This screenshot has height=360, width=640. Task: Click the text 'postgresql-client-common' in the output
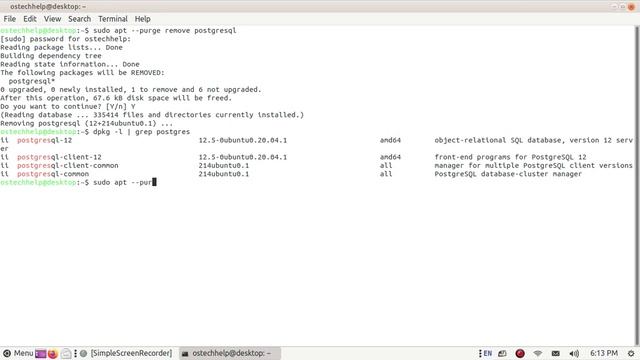click(x=68, y=165)
